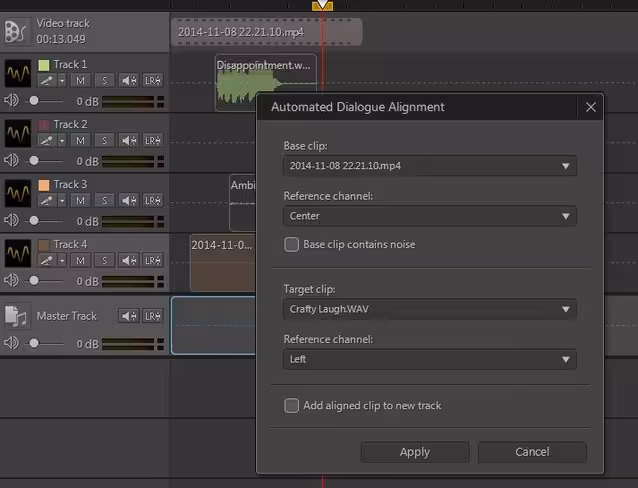Click Track 2 volume slider handle
The width and height of the screenshot is (638, 488).
pos(34,160)
